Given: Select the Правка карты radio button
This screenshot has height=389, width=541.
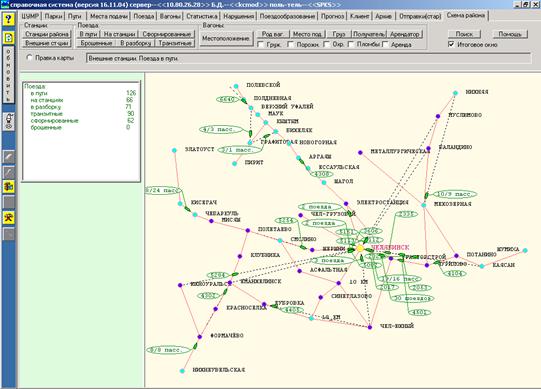Looking at the screenshot, I should click(29, 58).
